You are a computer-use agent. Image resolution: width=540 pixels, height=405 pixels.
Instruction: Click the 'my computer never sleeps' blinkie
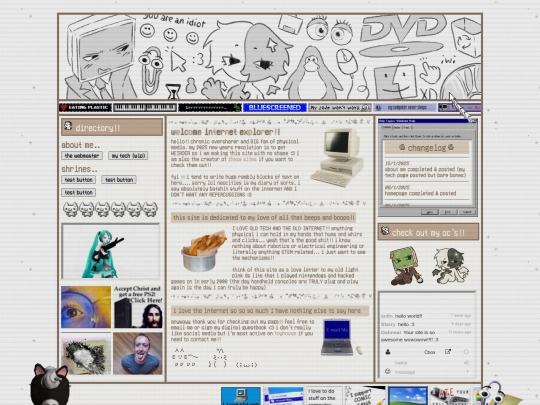[x=404, y=107]
